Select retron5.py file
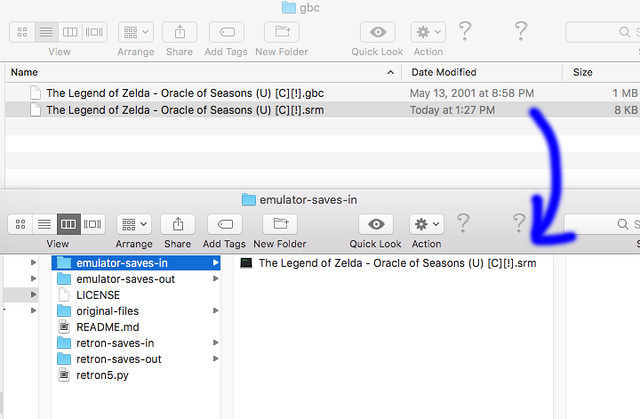Image resolution: width=640 pixels, height=419 pixels. (x=136, y=375)
